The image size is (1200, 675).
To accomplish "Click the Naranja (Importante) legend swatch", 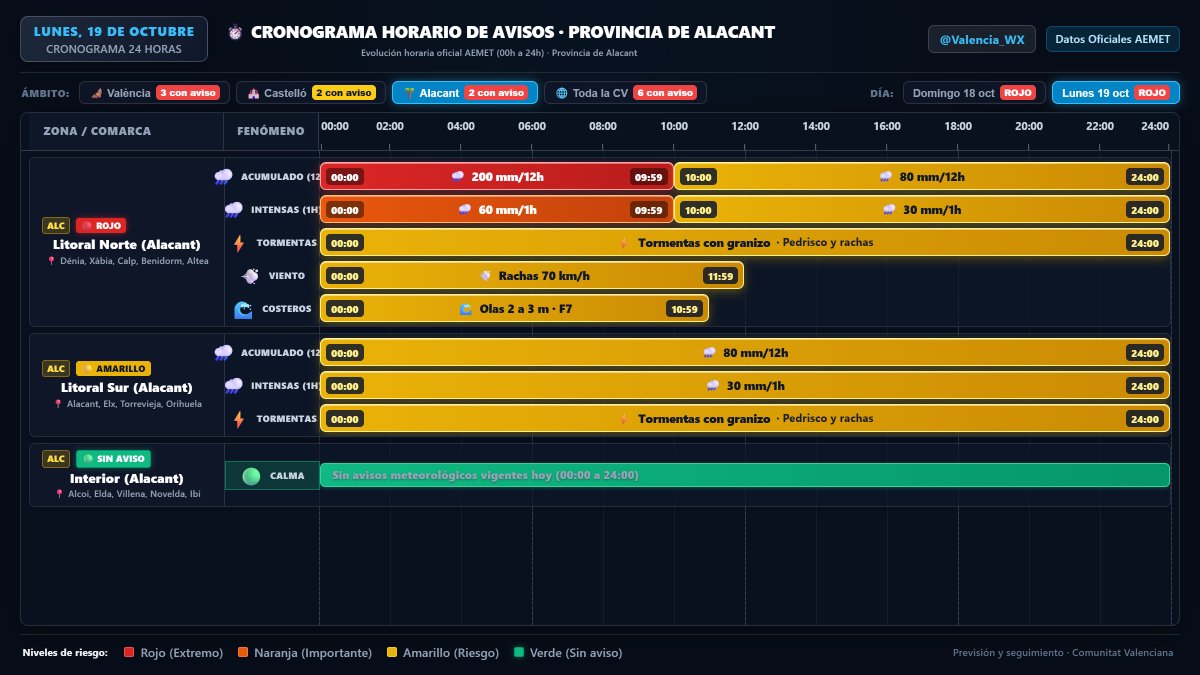I will (x=243, y=653).
